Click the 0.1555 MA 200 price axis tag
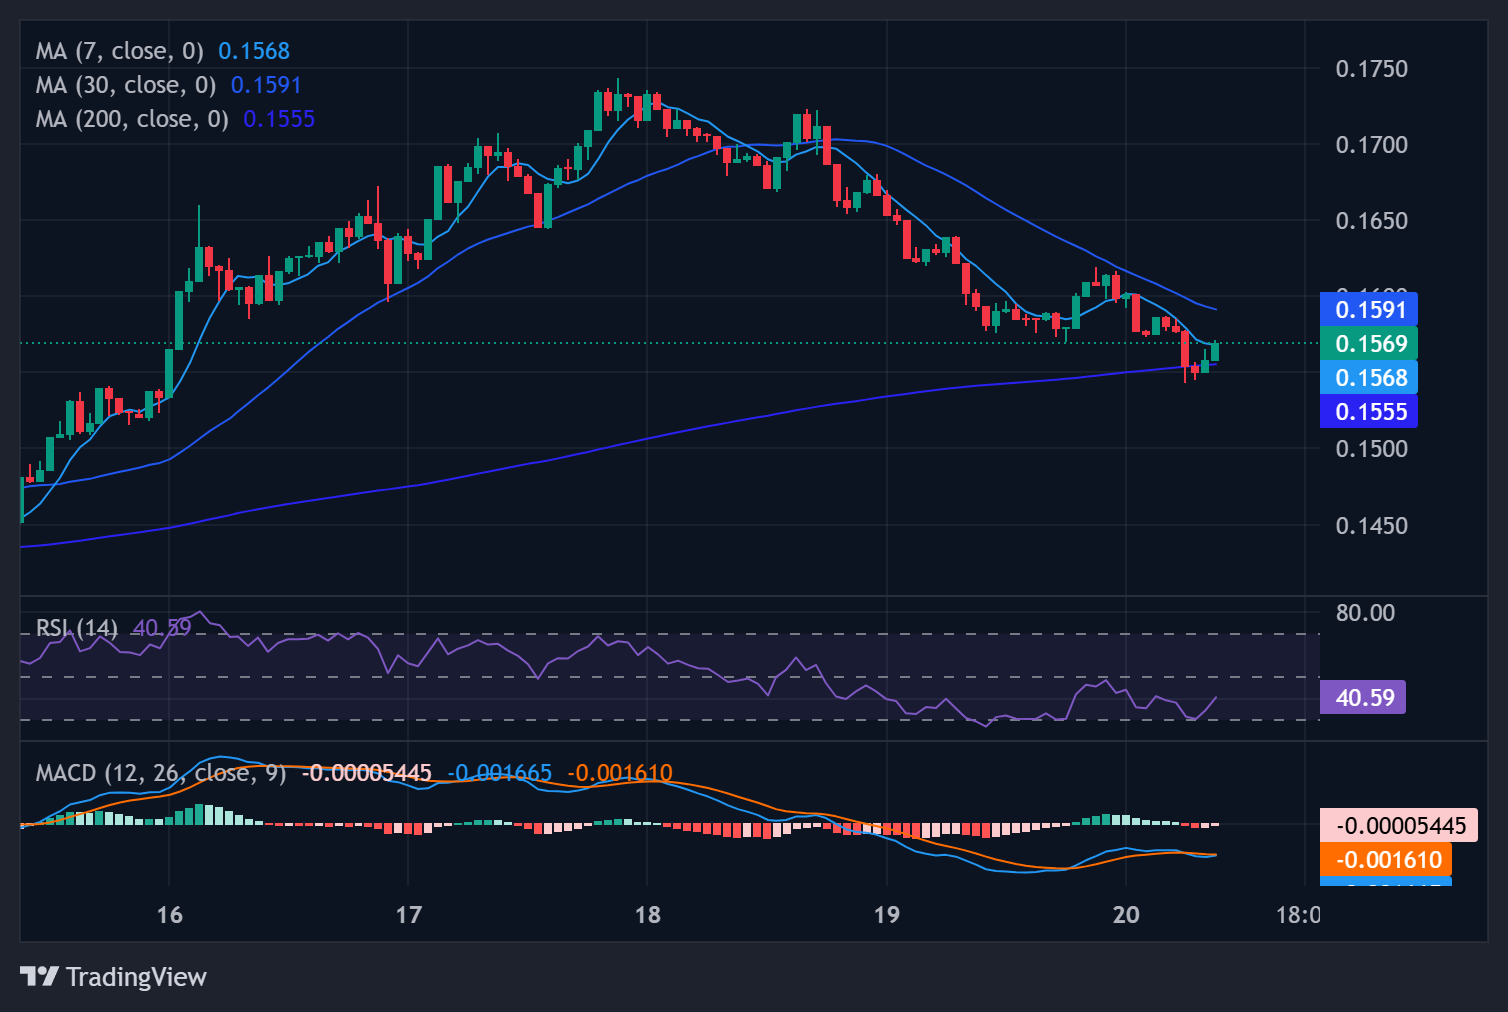Screen dimensions: 1508x1012 coord(1370,412)
